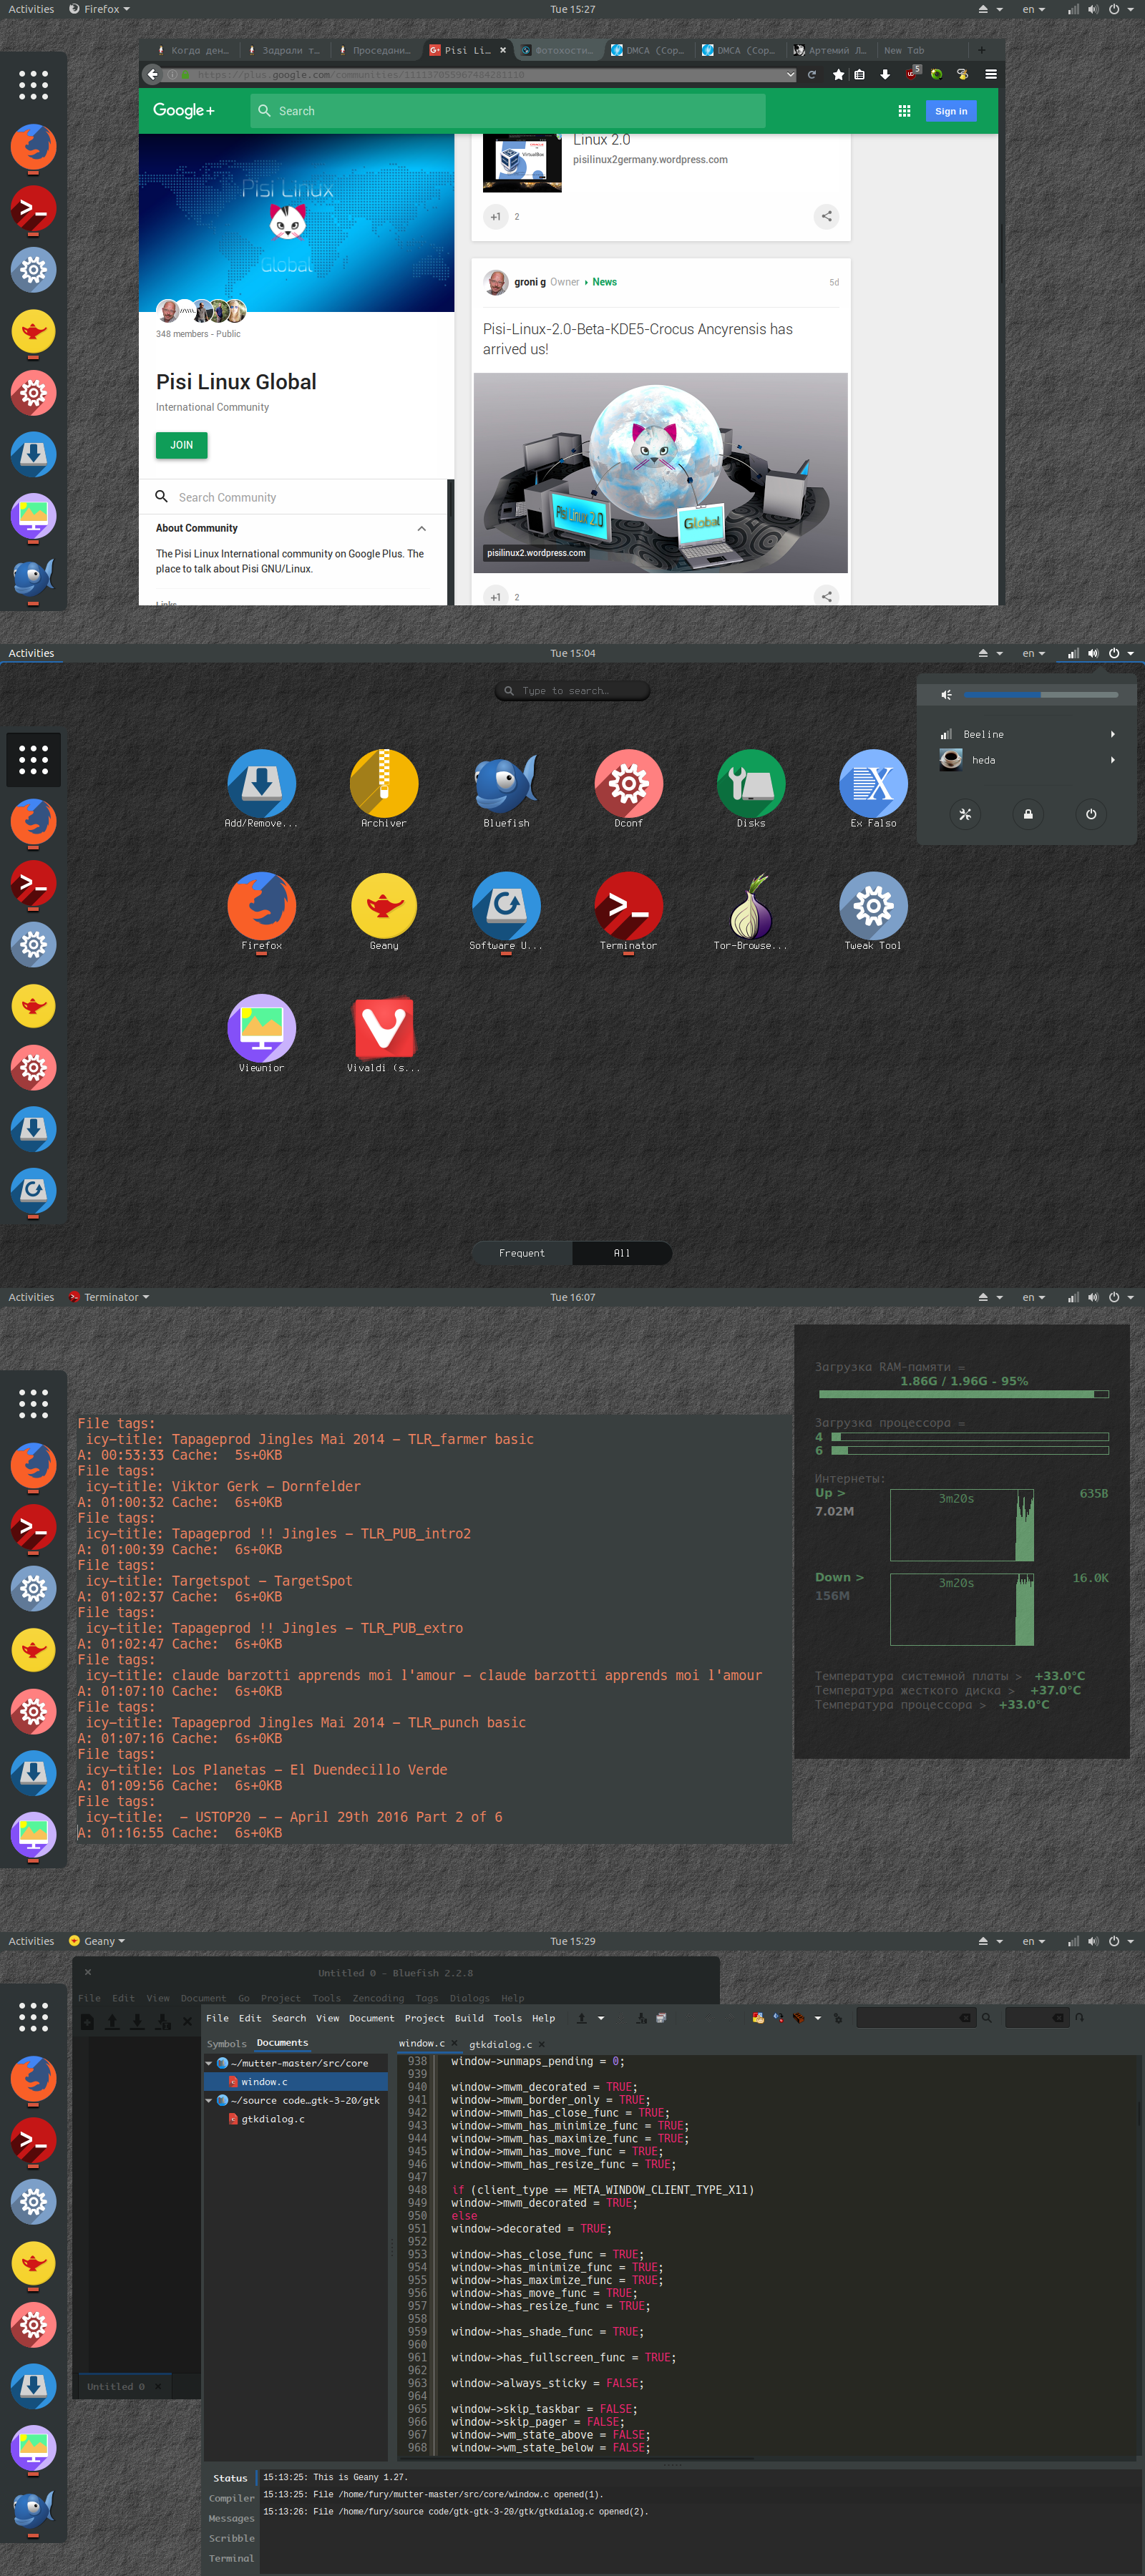Open the Terminator app menu in top bar
1145x2576 pixels.
(x=108, y=1297)
